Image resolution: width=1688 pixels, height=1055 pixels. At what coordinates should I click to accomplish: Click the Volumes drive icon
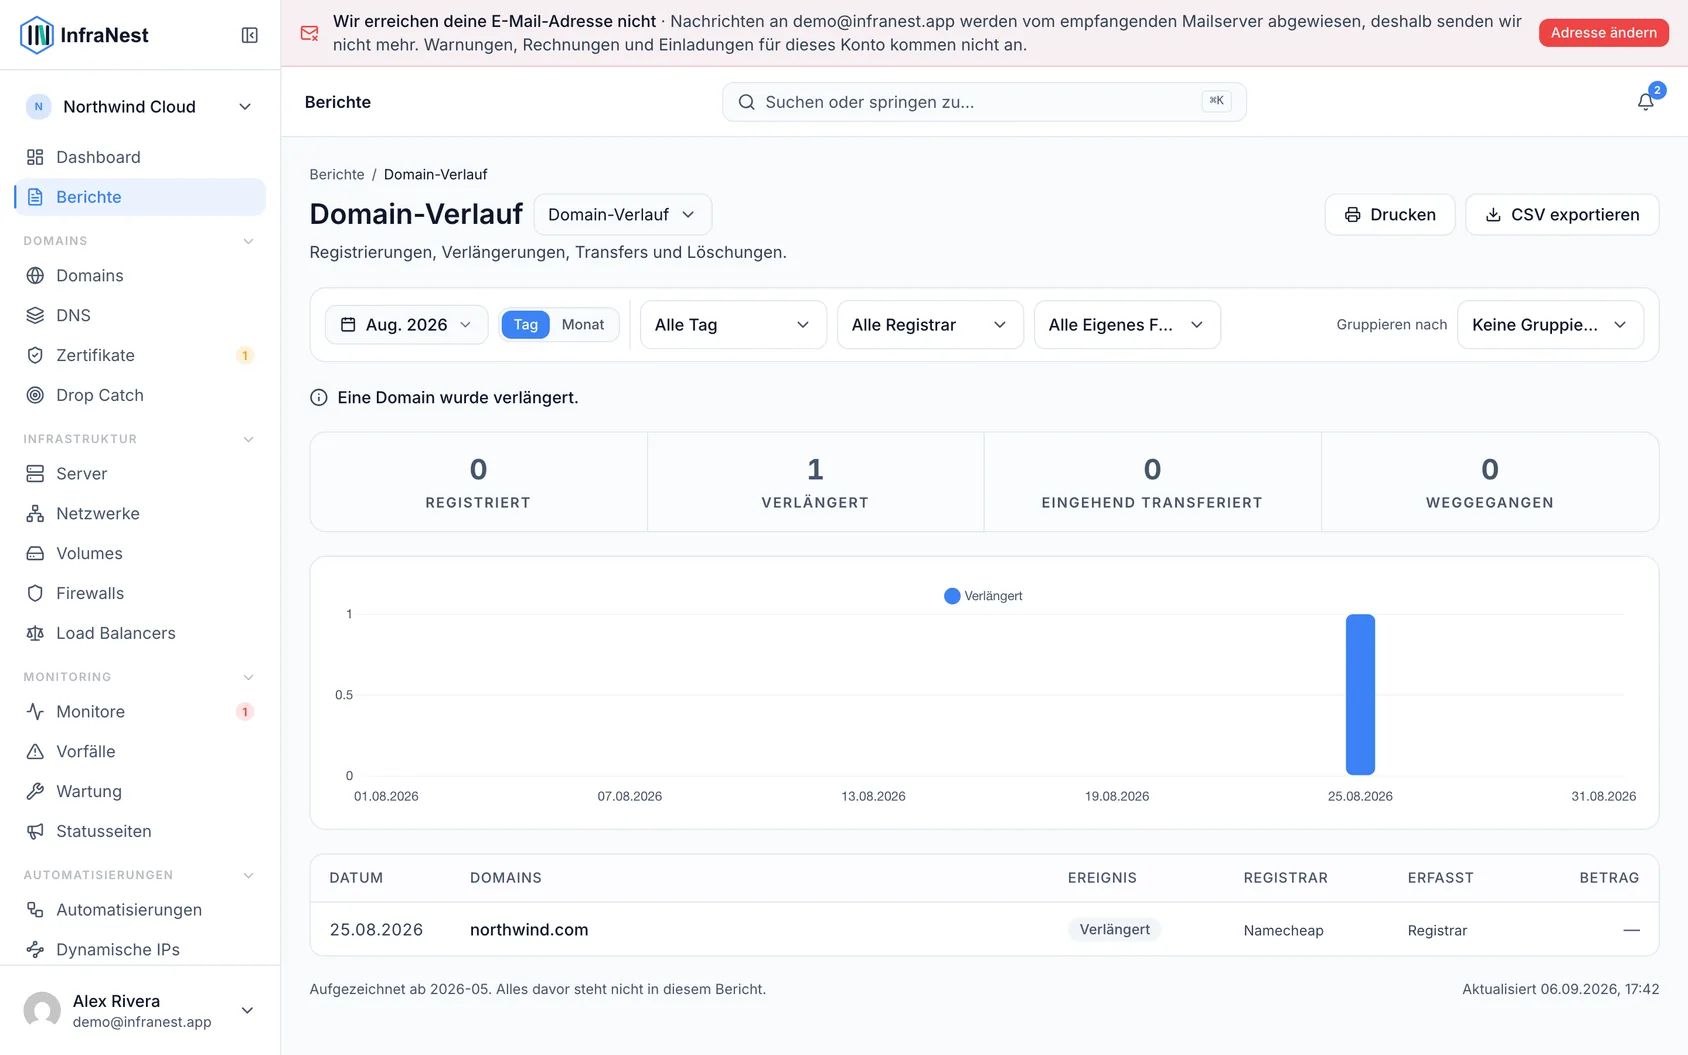click(x=35, y=553)
